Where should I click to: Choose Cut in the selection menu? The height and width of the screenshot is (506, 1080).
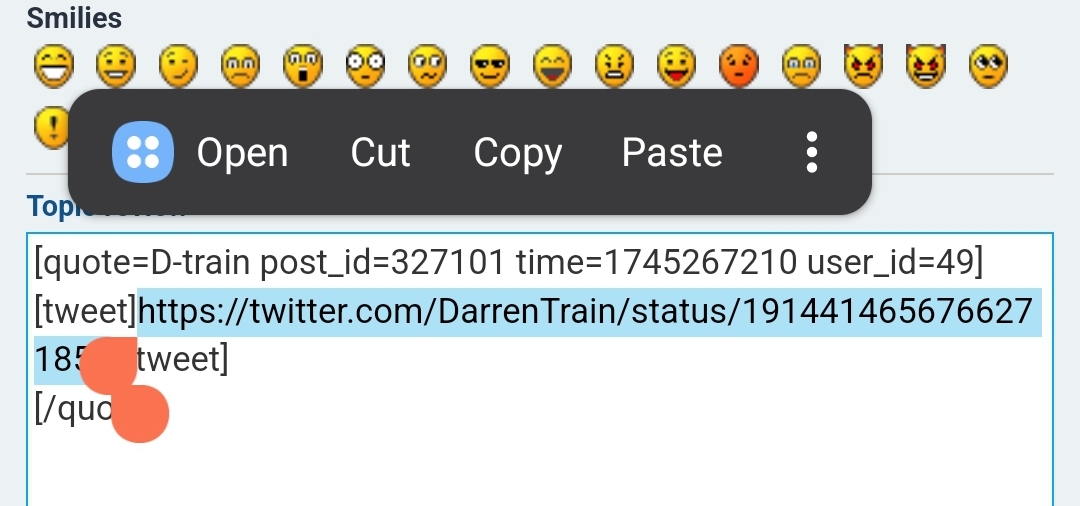380,152
